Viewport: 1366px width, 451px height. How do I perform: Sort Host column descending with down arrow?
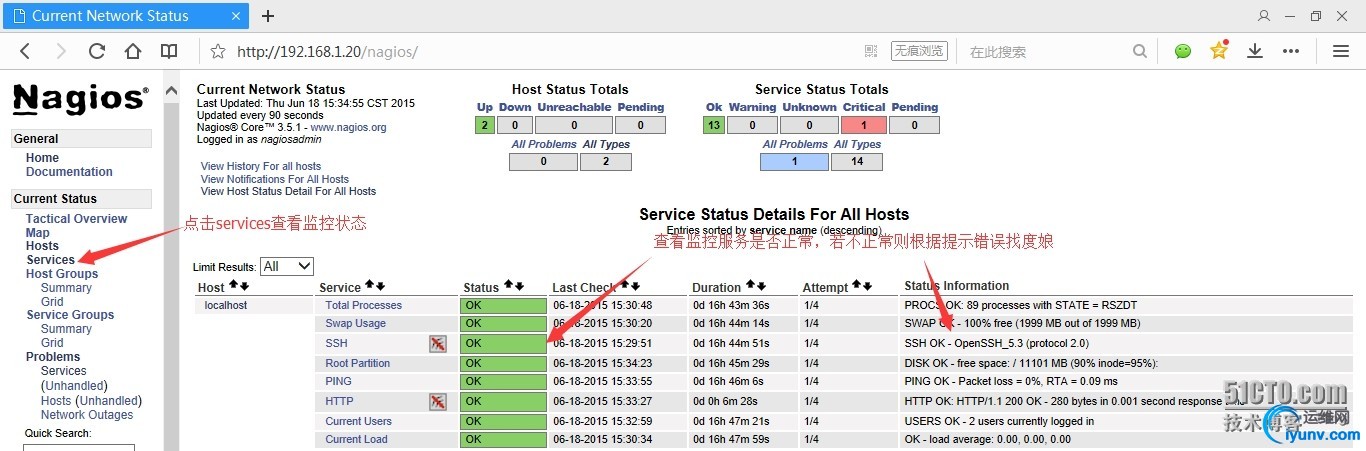click(244, 286)
